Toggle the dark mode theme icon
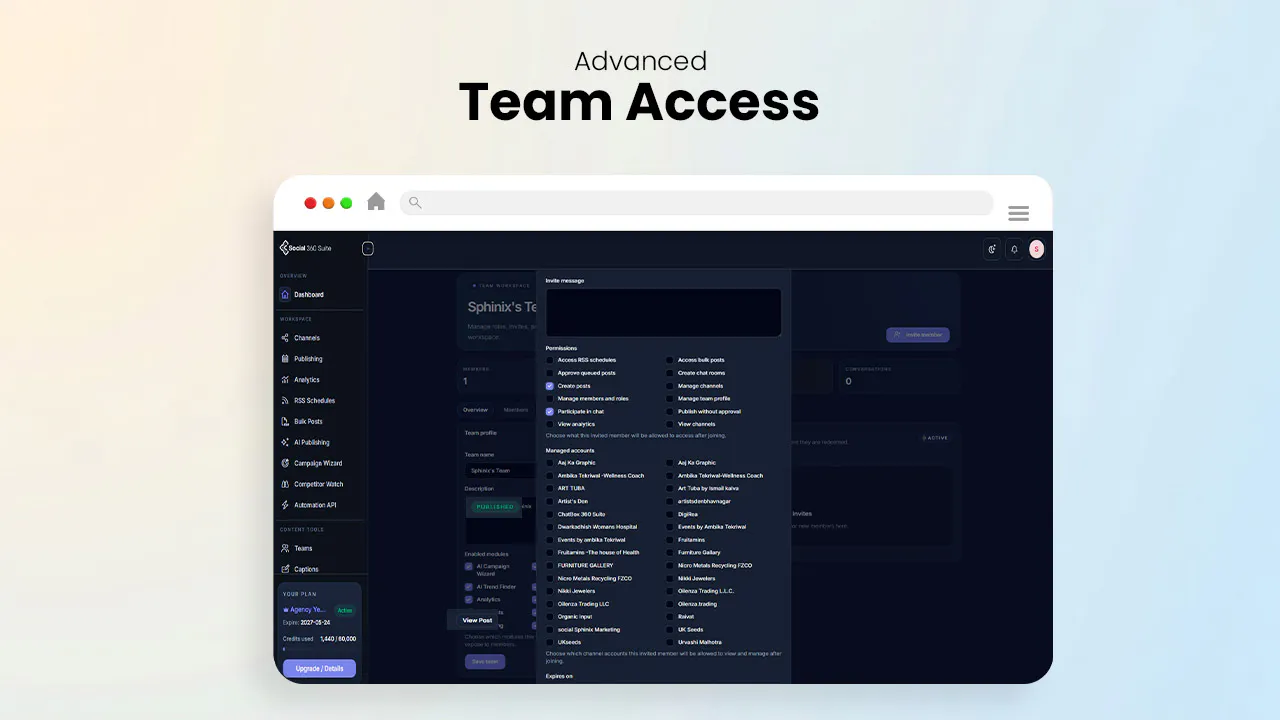This screenshot has width=1280, height=720. 992,249
